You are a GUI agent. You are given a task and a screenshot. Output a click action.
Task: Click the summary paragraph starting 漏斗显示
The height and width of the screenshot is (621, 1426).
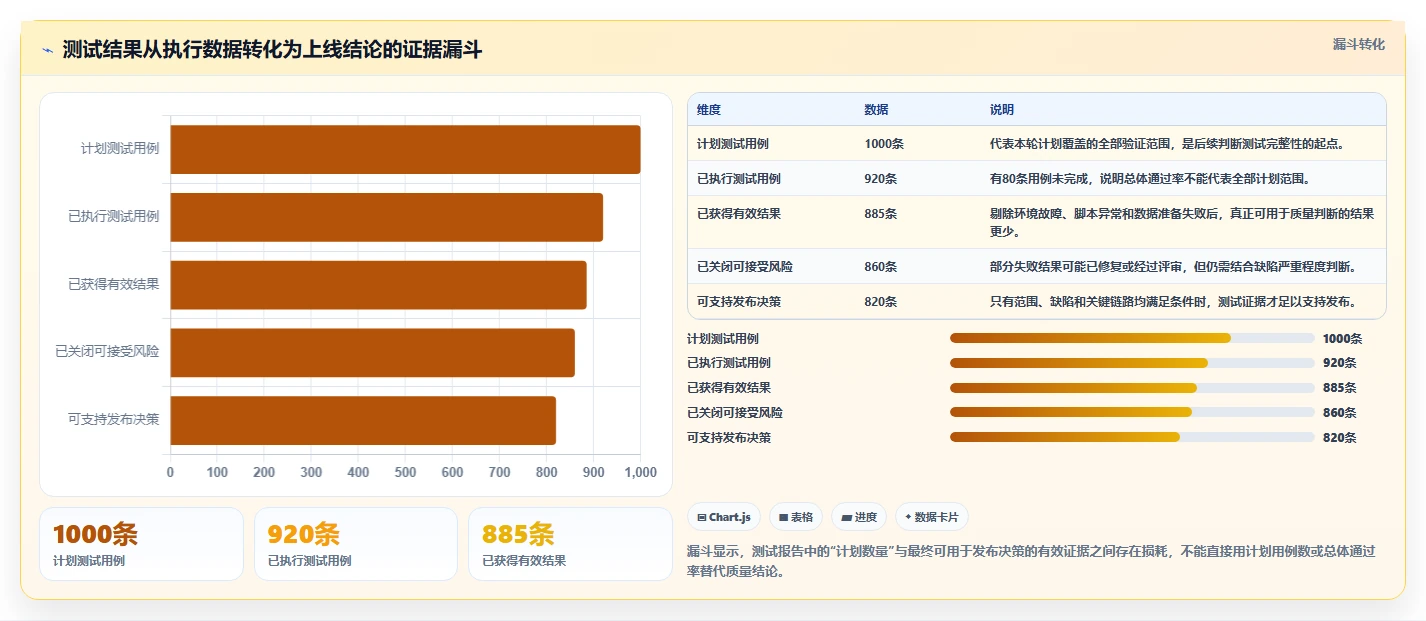[x=1031, y=561]
